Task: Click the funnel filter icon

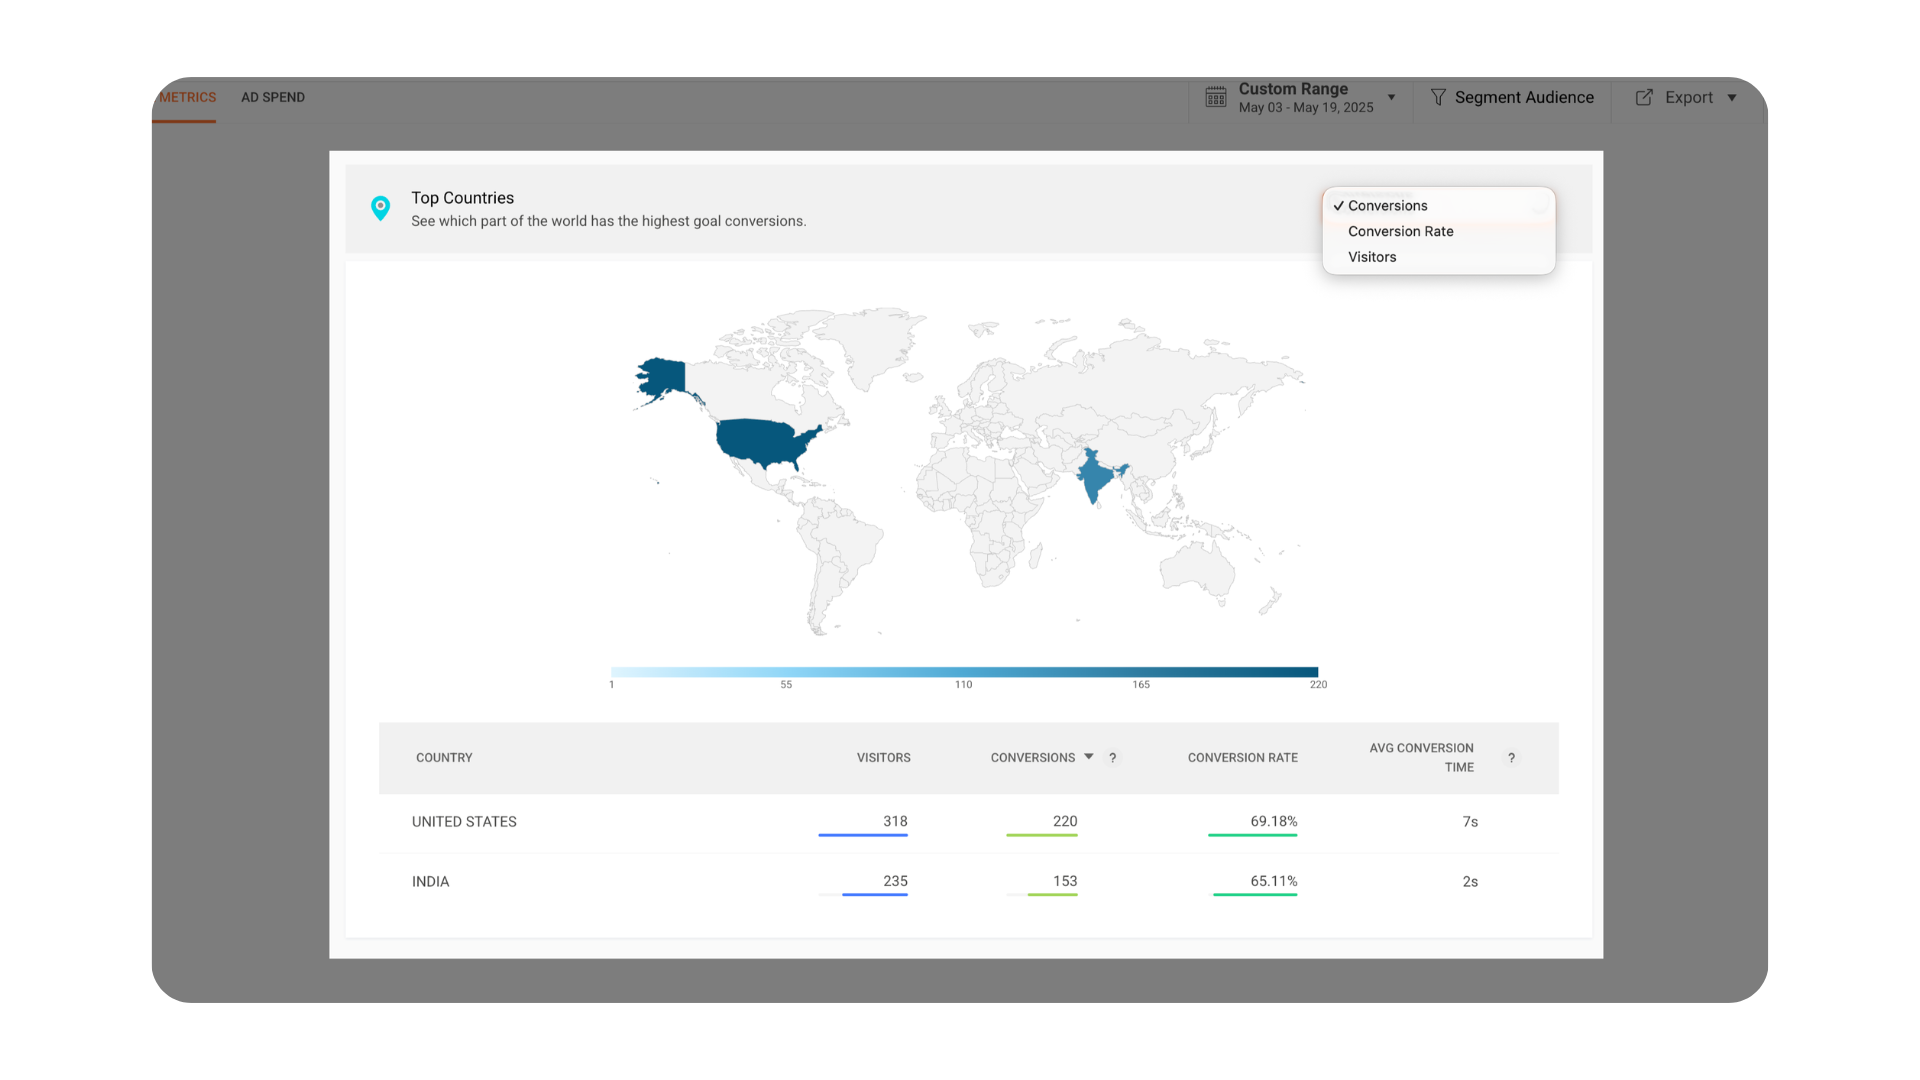Action: 1438,97
